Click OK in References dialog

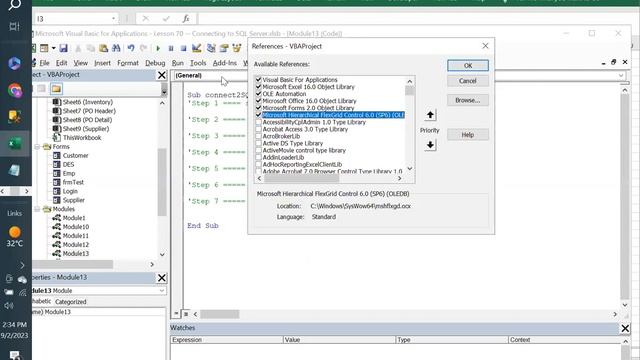coord(468,65)
